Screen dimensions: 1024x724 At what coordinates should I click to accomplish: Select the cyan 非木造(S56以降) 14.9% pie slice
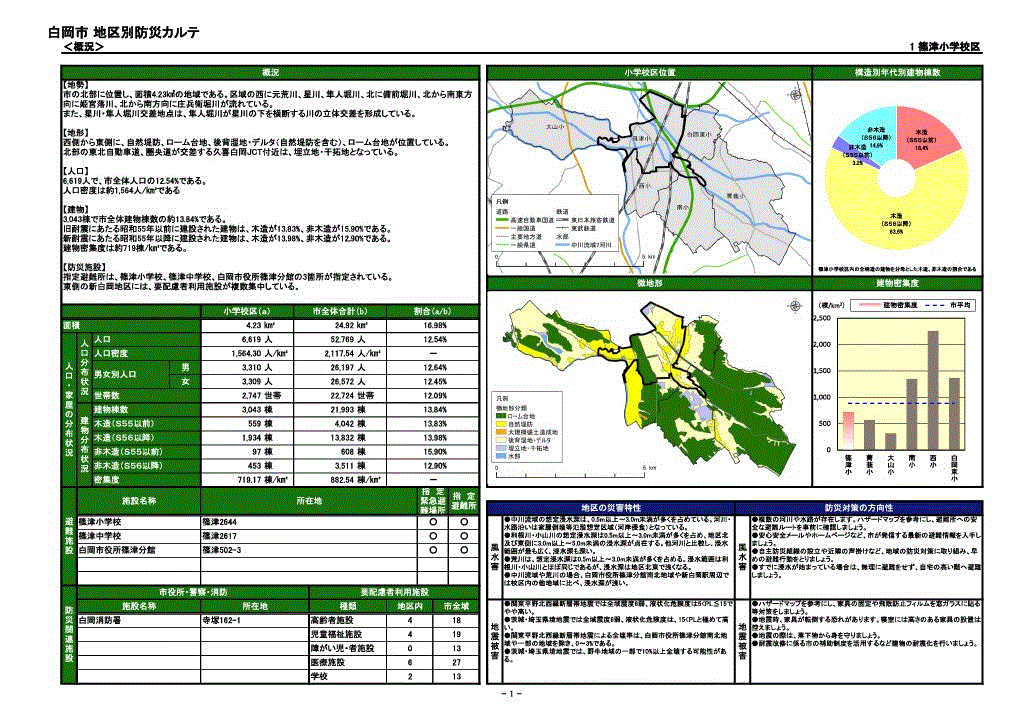(x=872, y=133)
